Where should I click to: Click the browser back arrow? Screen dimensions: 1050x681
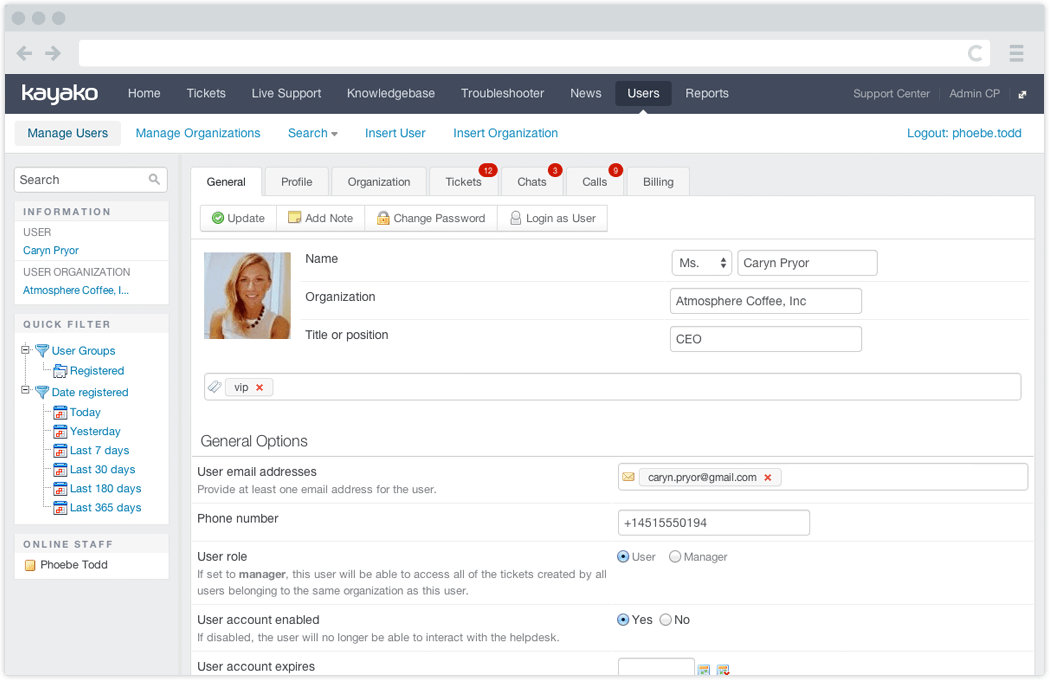pos(25,54)
